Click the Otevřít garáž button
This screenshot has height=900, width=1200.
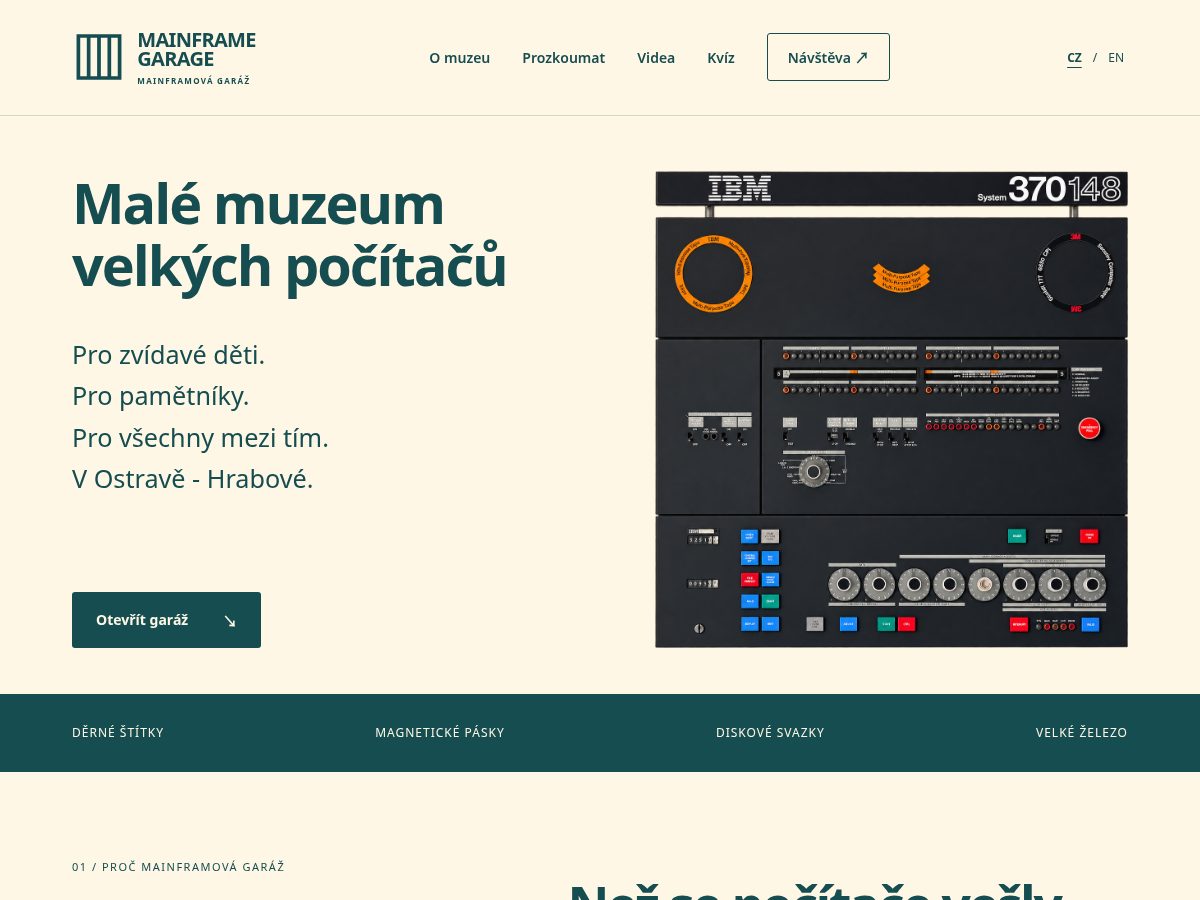coord(166,620)
